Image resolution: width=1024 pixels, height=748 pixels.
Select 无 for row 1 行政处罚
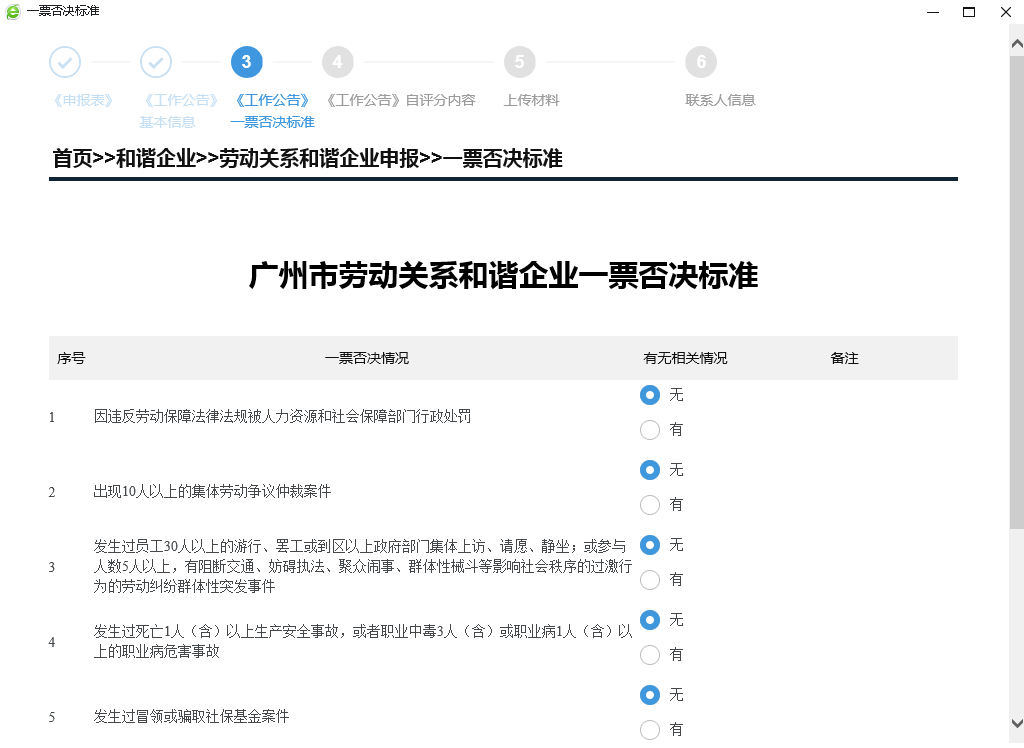[650, 395]
